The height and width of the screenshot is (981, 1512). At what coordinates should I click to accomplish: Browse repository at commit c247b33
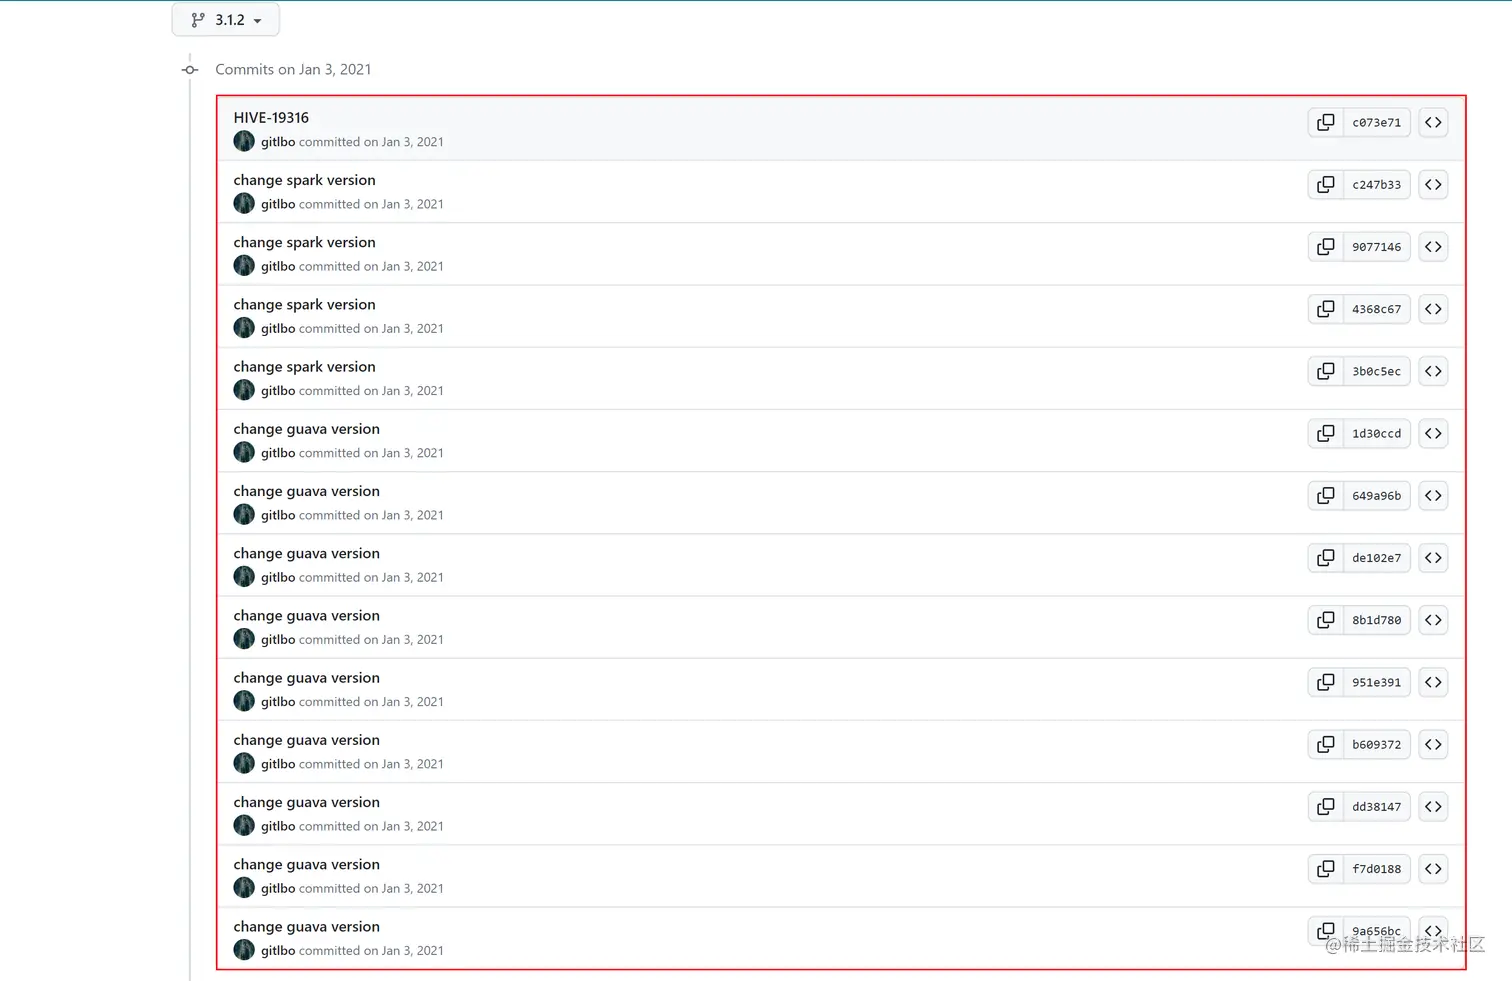coord(1433,184)
